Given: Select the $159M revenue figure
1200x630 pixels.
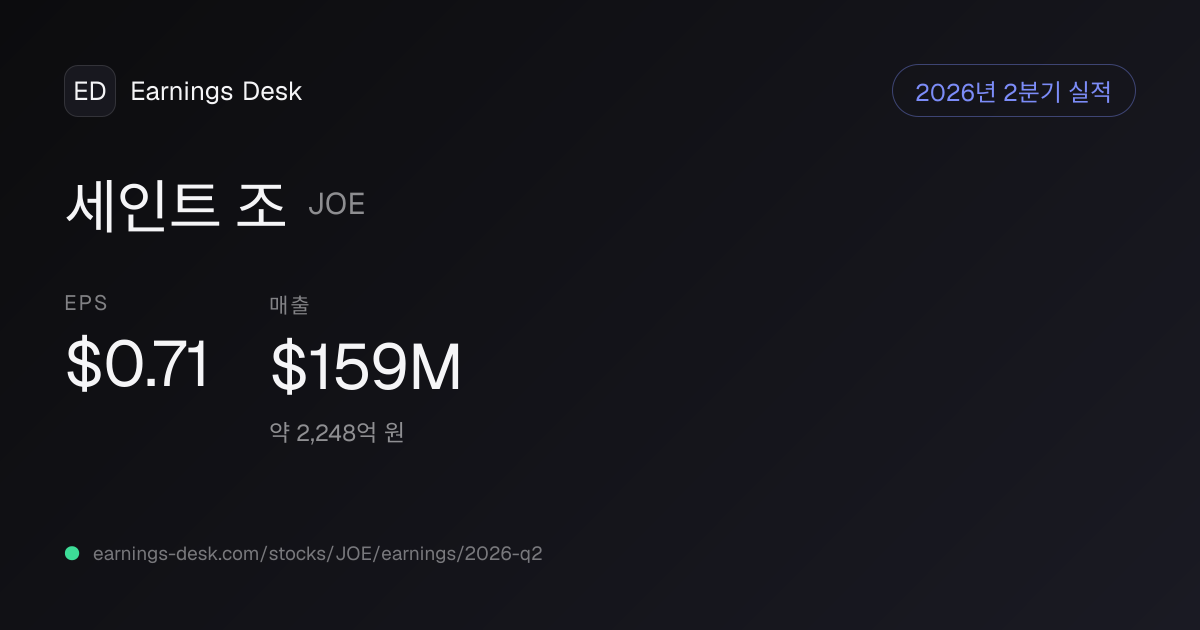Looking at the screenshot, I should (x=366, y=367).
